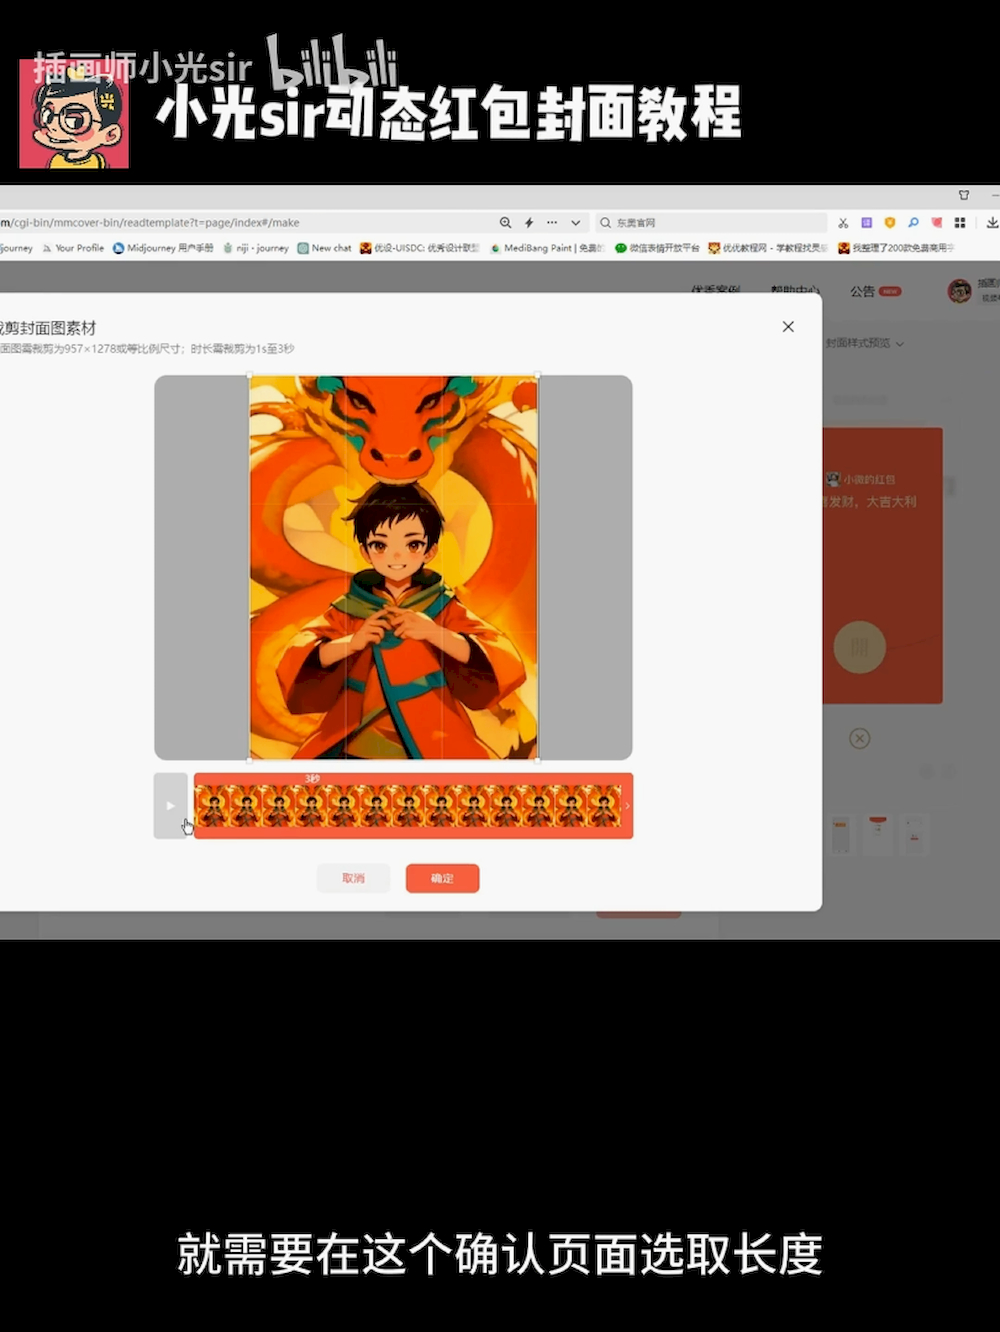Click the skin shirt icon in title bar
The width and height of the screenshot is (1000, 1332).
coord(964,195)
